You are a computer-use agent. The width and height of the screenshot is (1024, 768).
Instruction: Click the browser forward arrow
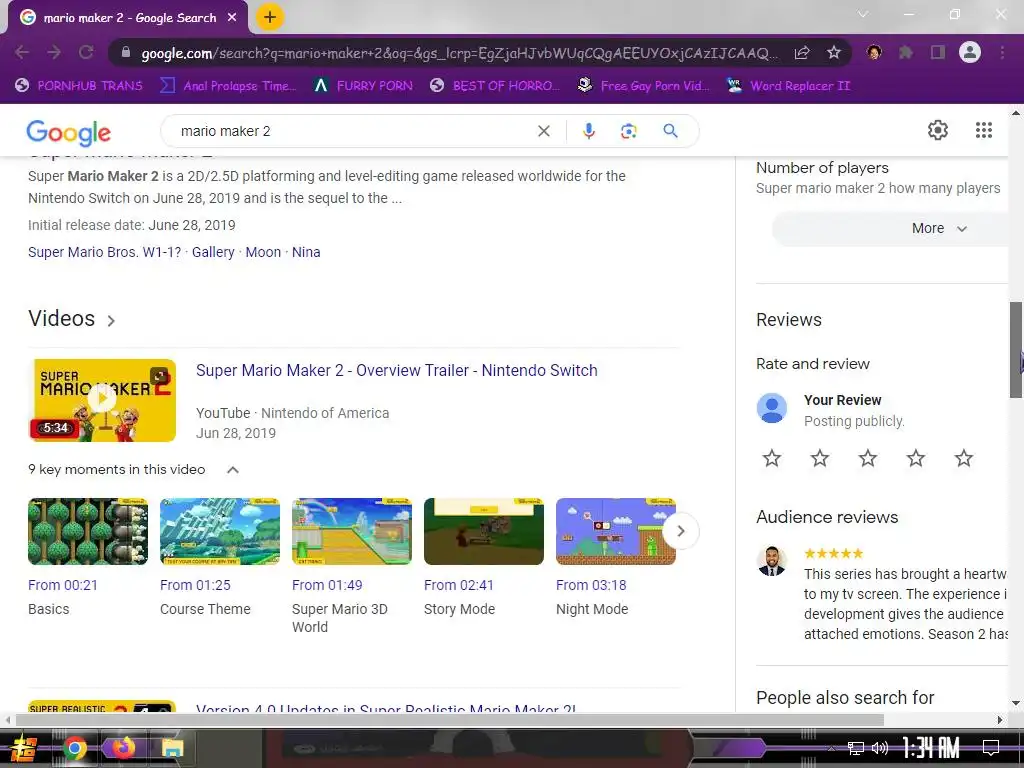pos(54,52)
